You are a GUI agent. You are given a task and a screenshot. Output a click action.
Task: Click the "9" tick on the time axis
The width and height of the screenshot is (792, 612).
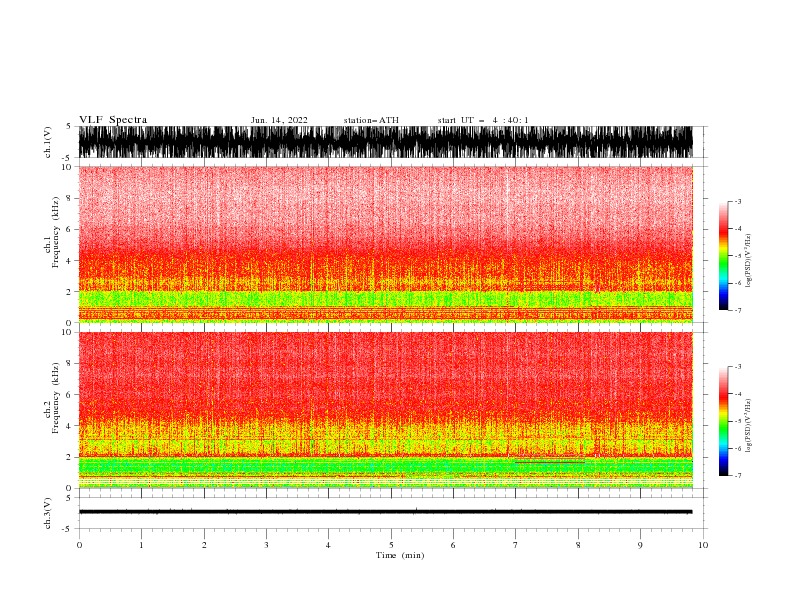pos(640,545)
